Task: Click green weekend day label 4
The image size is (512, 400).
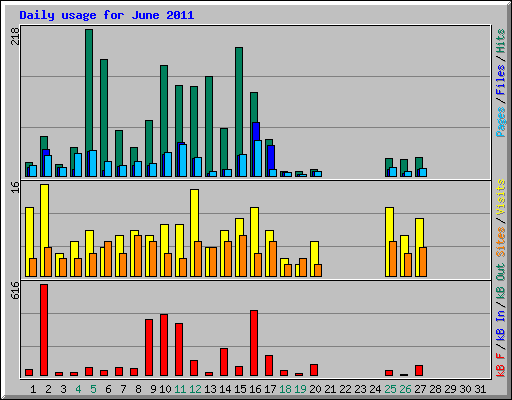Action: [78, 389]
